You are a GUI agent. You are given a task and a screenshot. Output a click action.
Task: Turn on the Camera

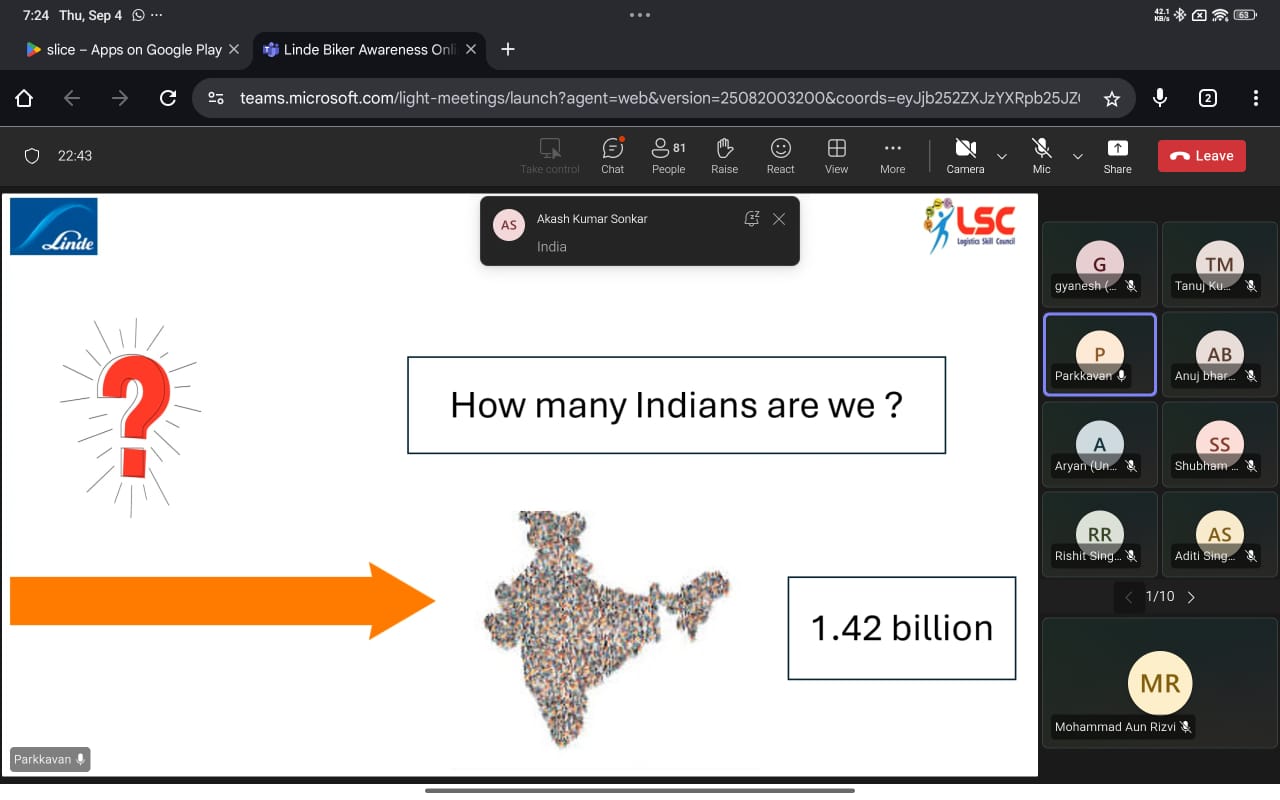(x=965, y=156)
